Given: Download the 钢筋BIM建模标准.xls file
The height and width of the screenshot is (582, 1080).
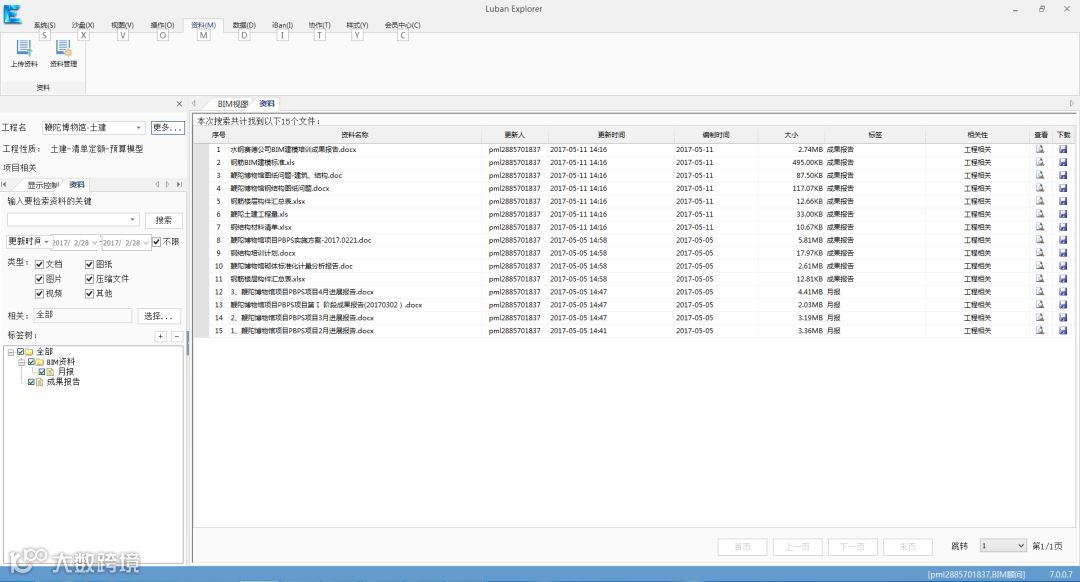Looking at the screenshot, I should (x=1063, y=162).
